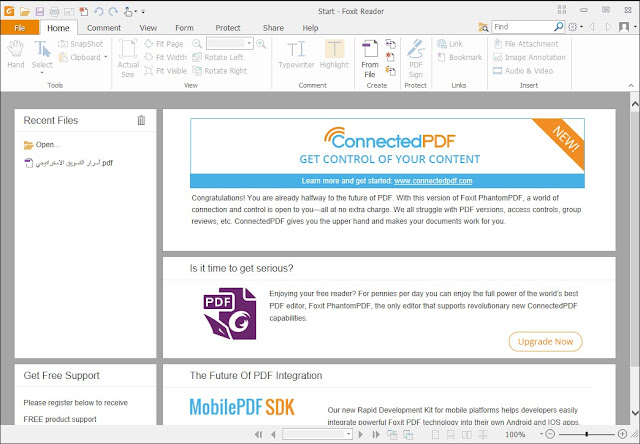Click the next page arrow in status bar
This screenshot has width=640, height=444.
point(361,434)
